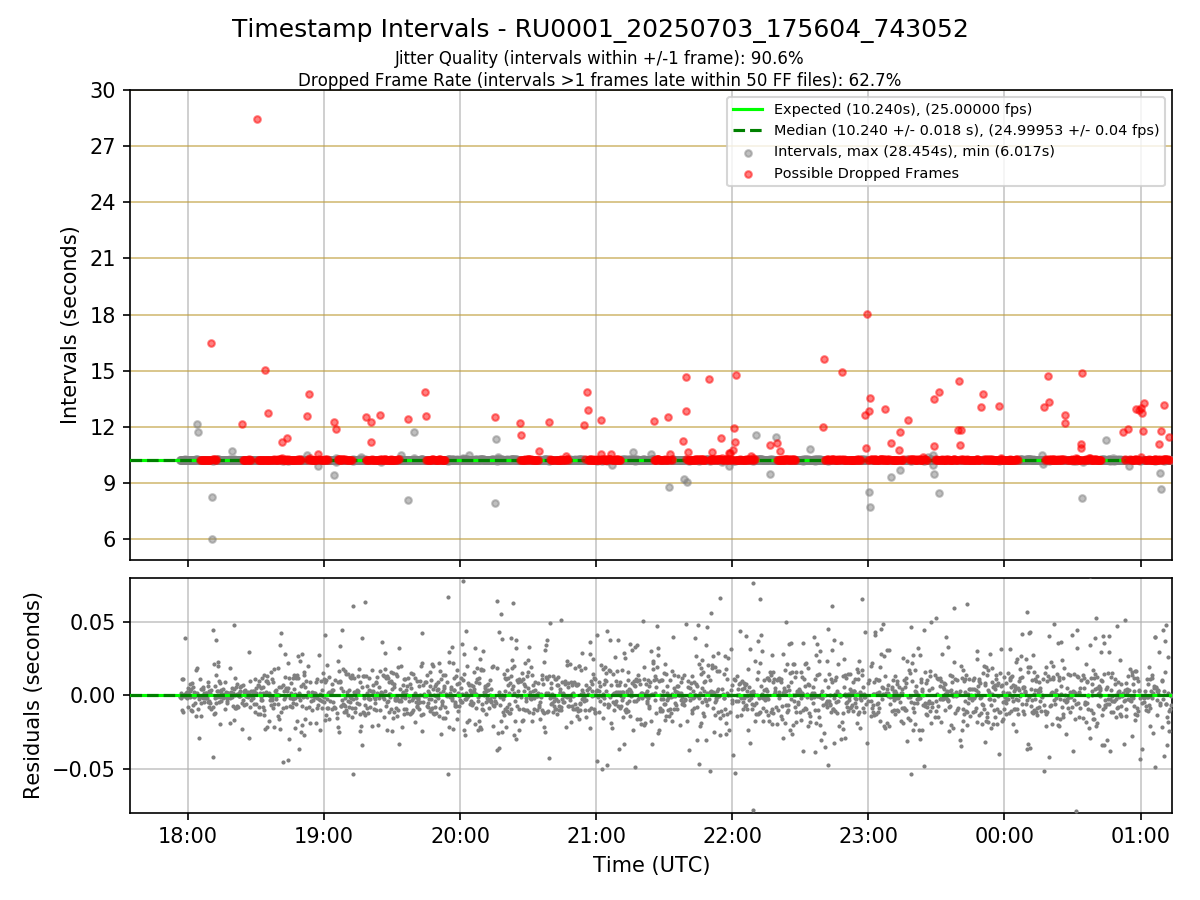Screen dimensions: 1200x900
Task: Click the '00:00' x-axis tick label
Action: (1004, 836)
